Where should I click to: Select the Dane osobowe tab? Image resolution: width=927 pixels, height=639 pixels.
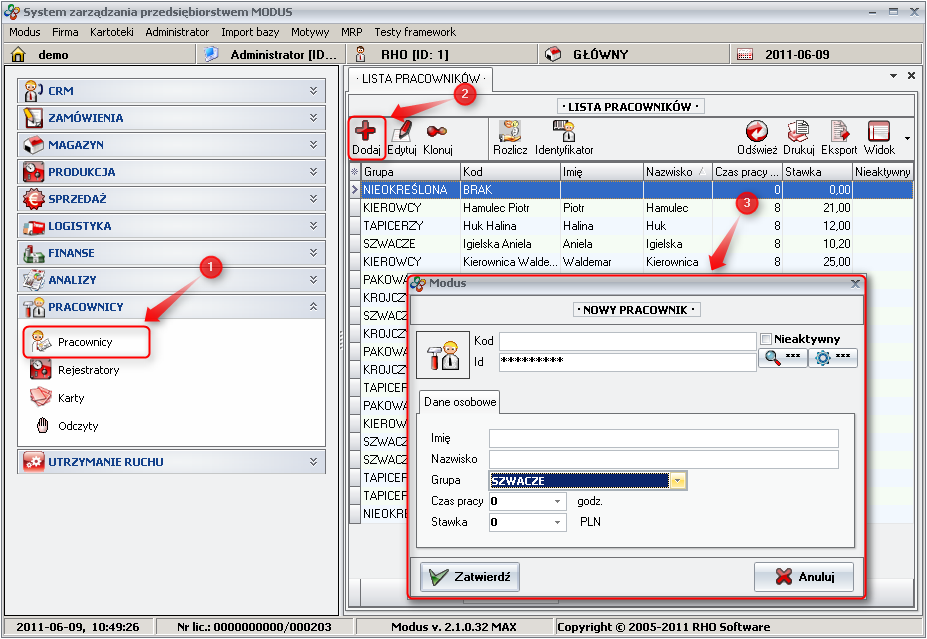pyautogui.click(x=459, y=402)
